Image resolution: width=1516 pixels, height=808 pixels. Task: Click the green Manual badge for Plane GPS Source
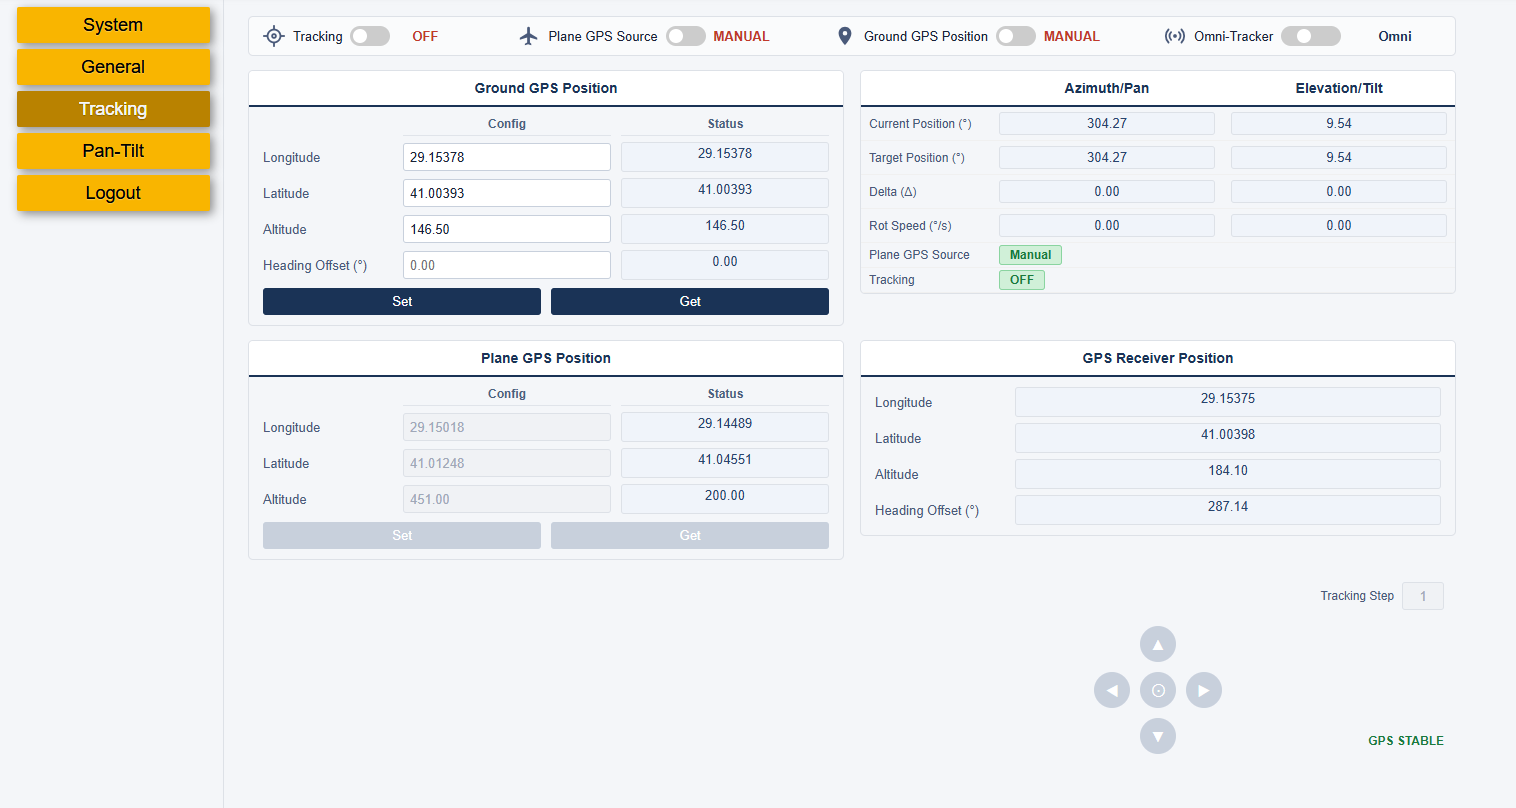click(1030, 255)
